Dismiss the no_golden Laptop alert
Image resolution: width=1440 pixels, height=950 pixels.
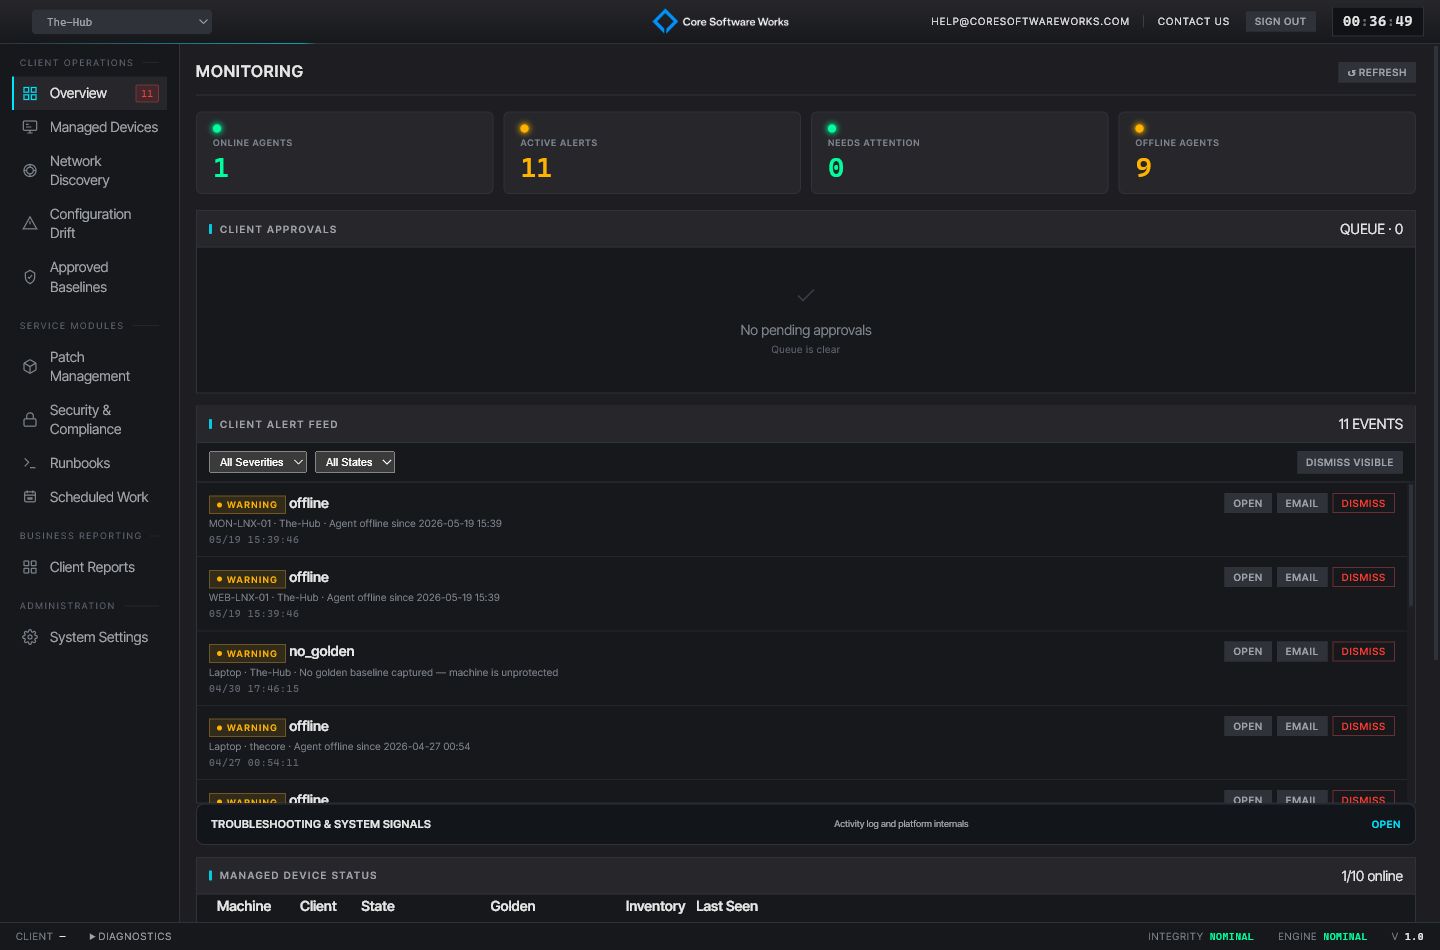pyautogui.click(x=1363, y=651)
